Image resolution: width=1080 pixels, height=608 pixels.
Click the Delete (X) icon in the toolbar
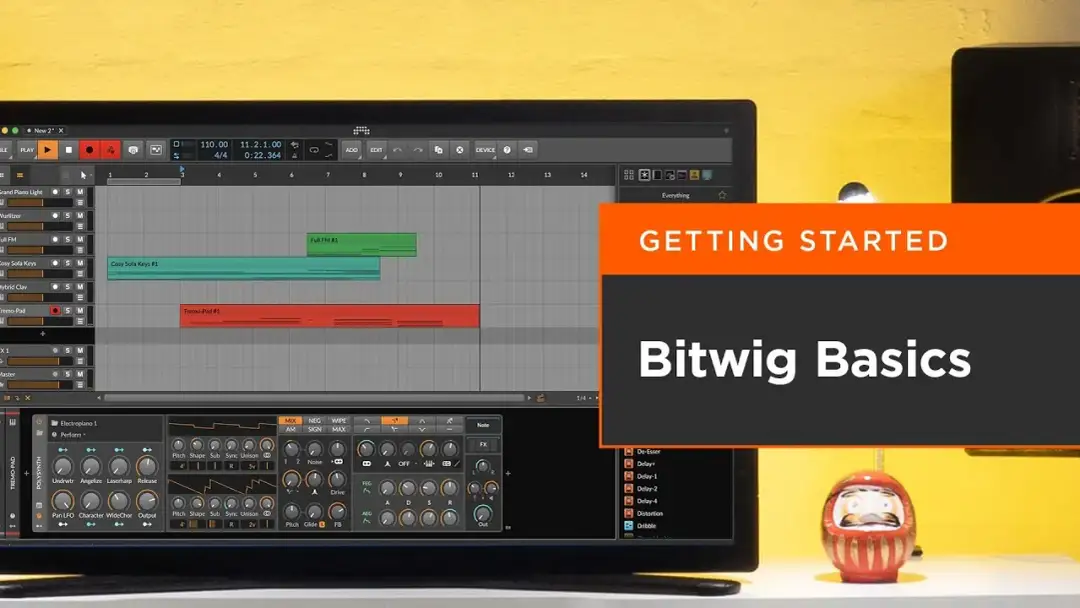point(460,150)
